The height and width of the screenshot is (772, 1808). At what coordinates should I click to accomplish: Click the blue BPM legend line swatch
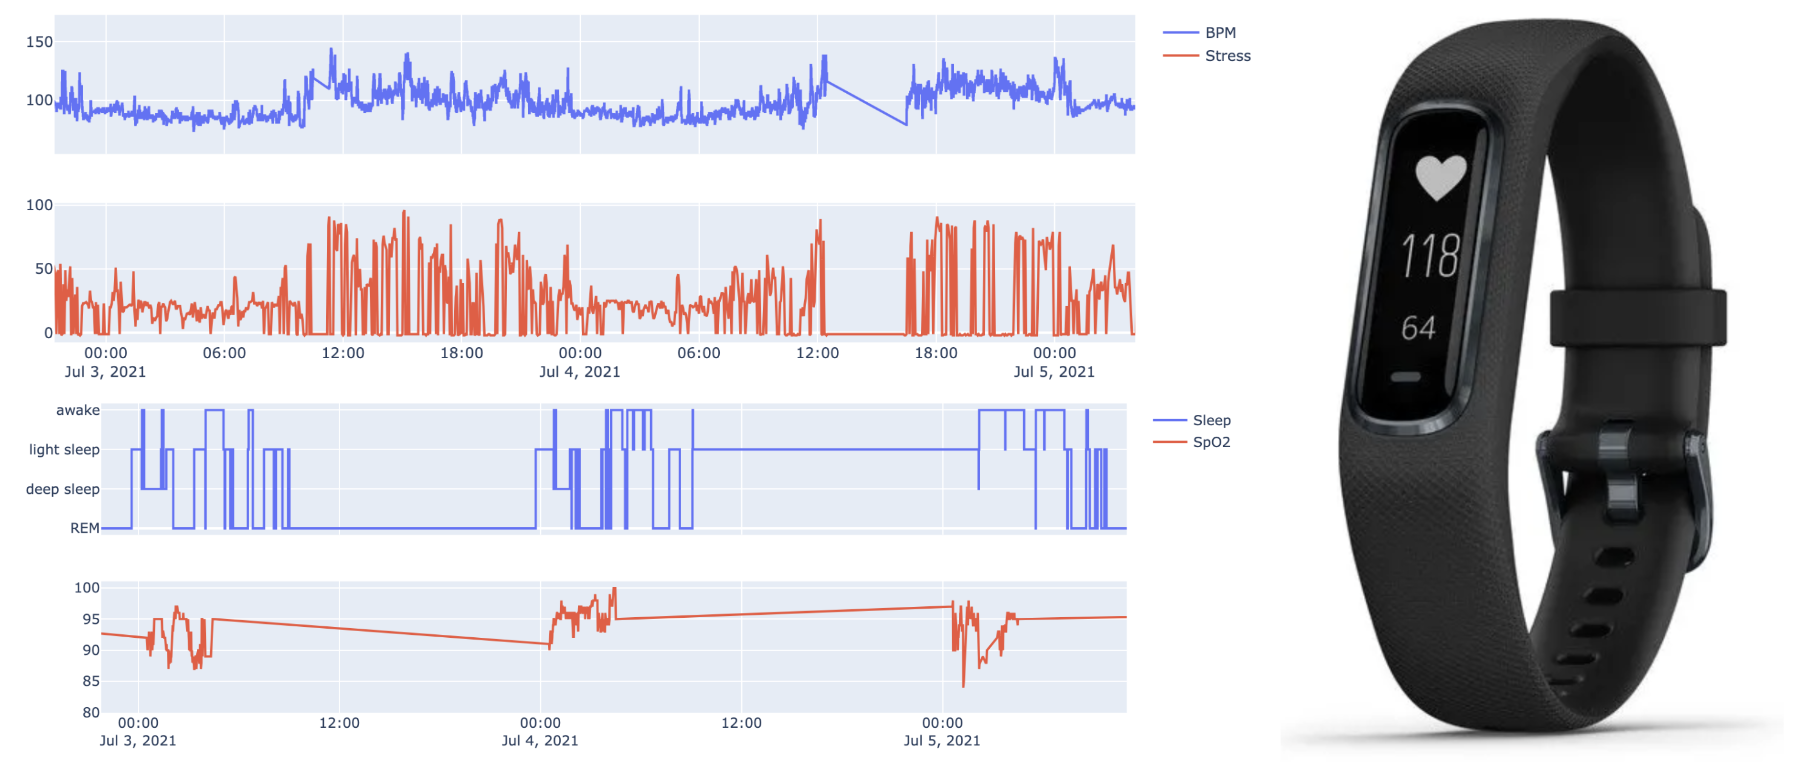(x=1180, y=33)
